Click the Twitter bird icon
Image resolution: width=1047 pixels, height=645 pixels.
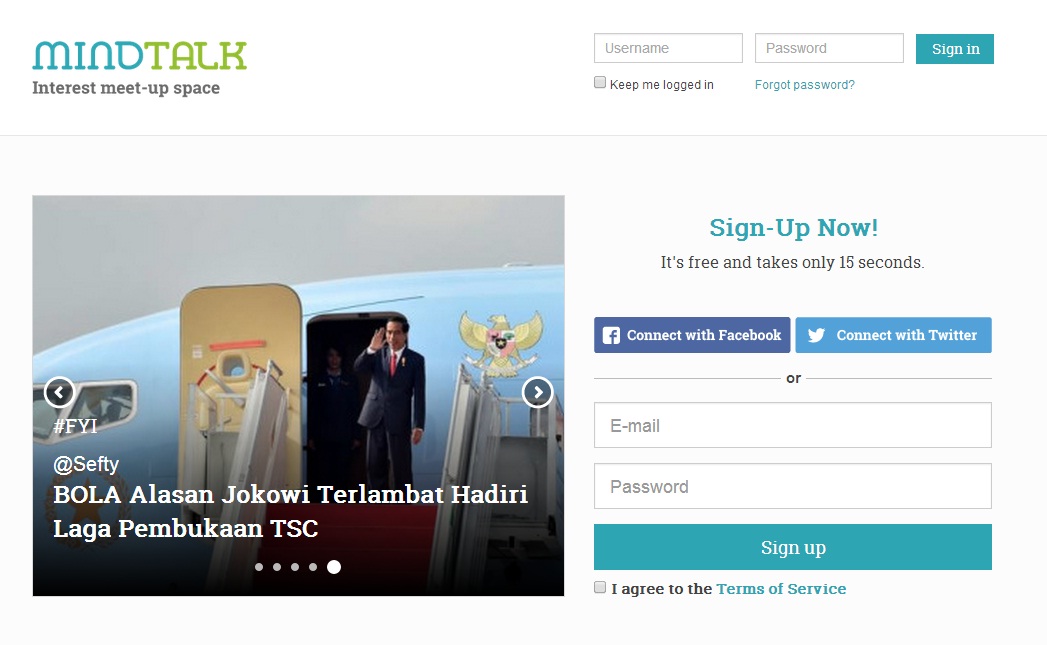(x=816, y=335)
